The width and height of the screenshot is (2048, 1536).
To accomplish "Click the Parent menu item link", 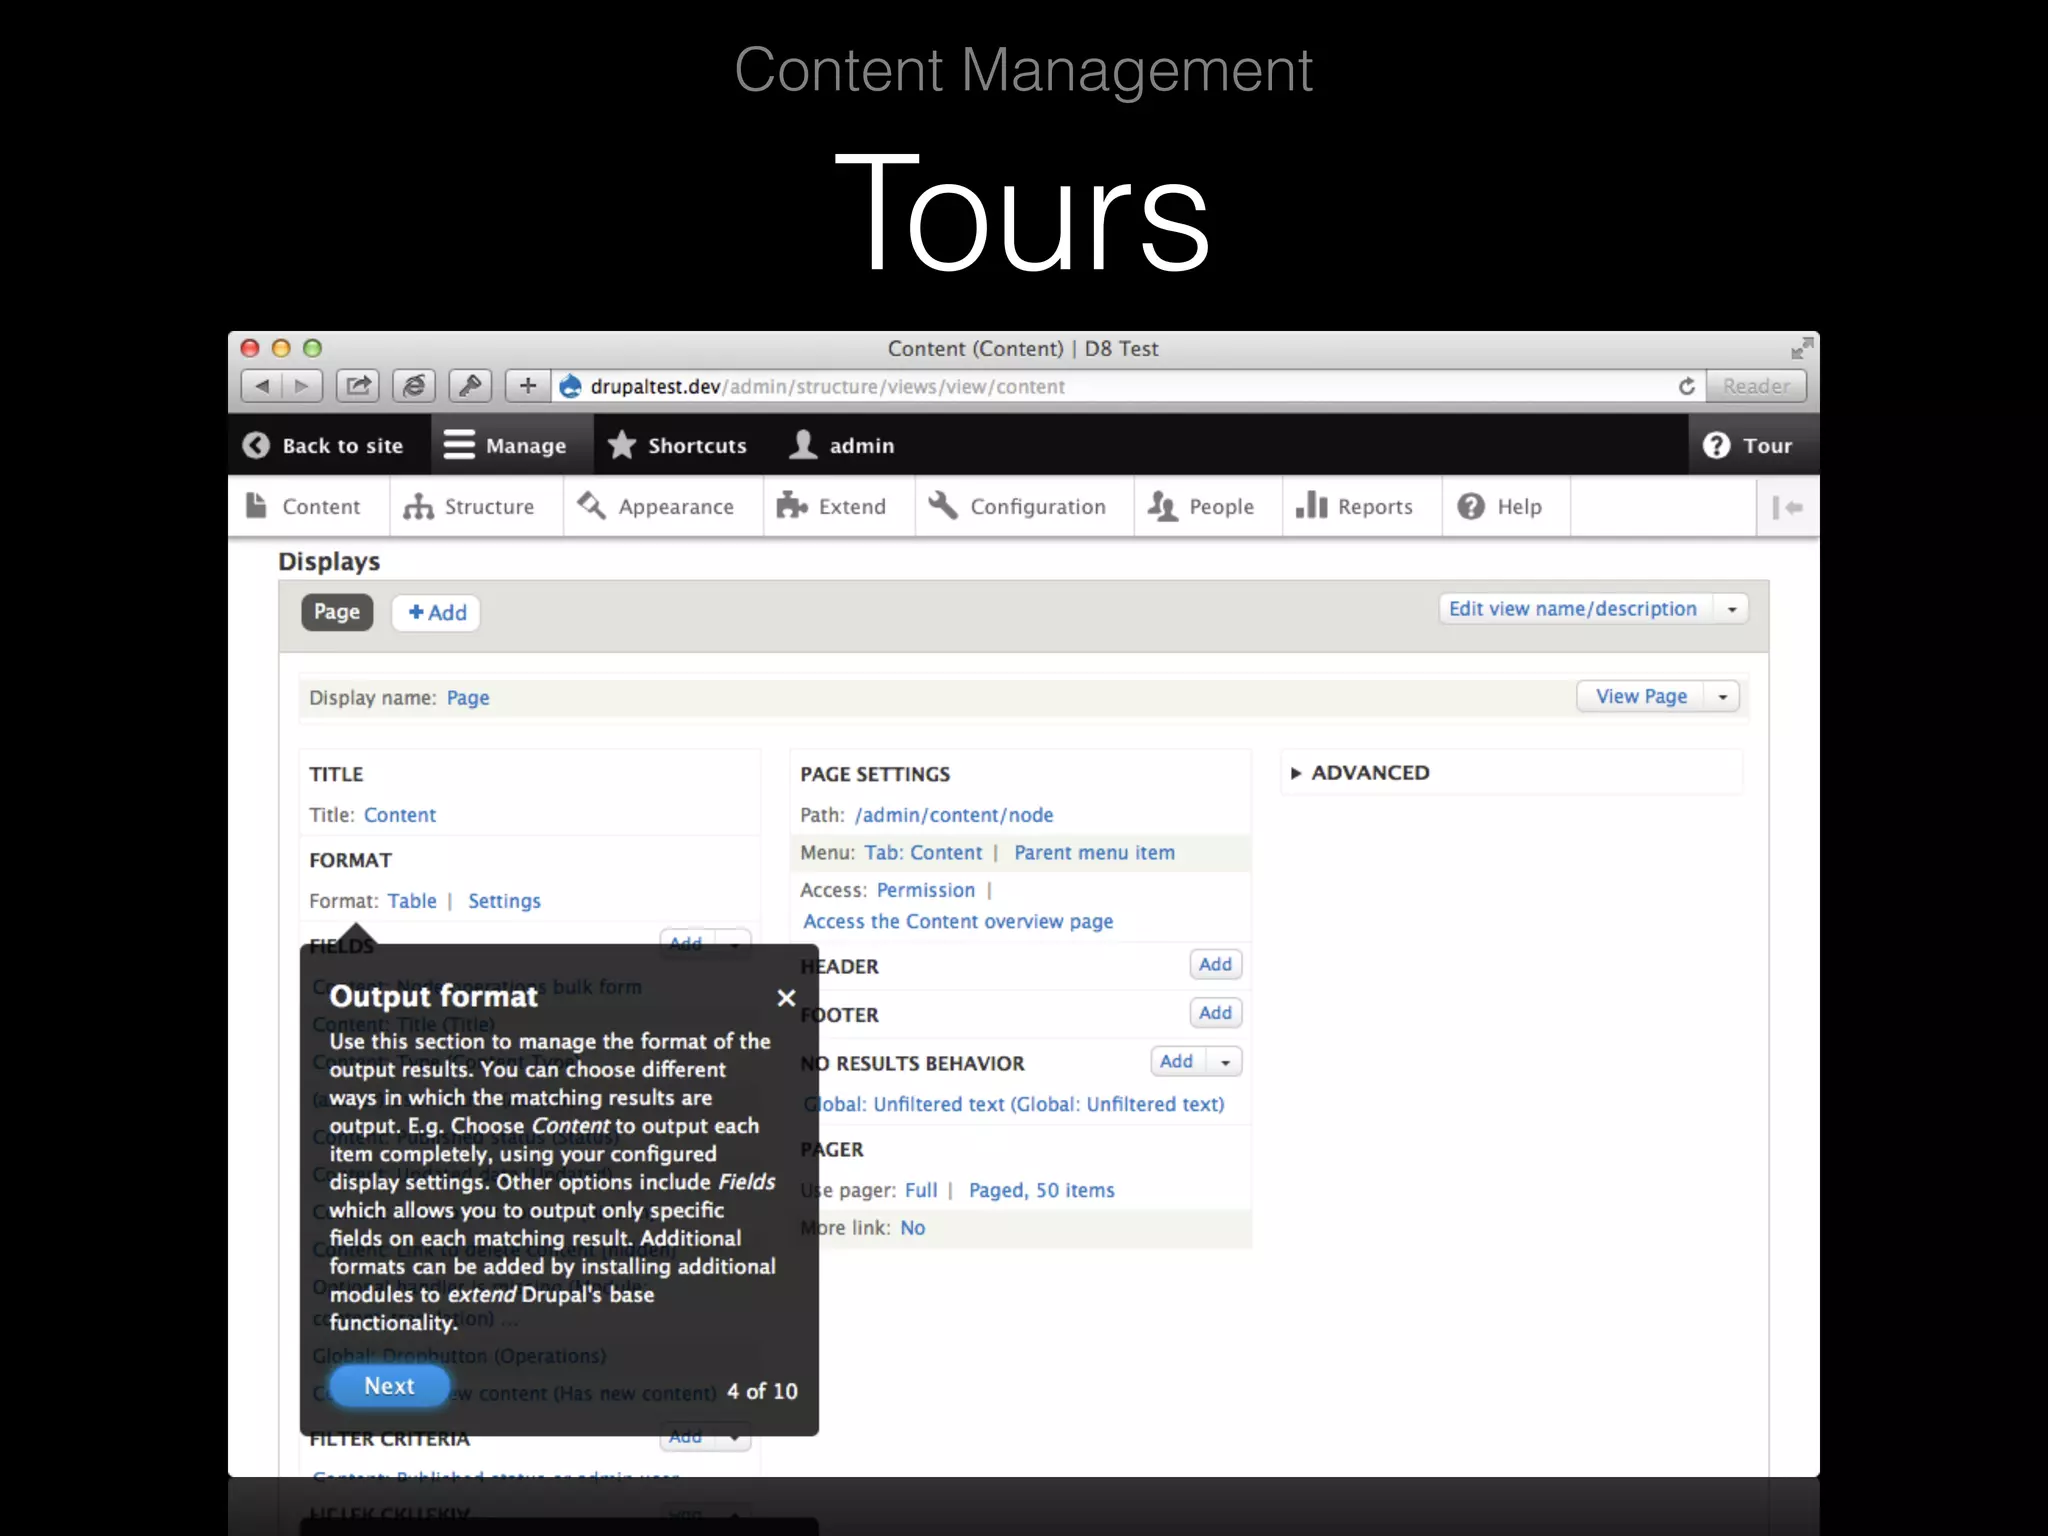I will point(1094,853).
